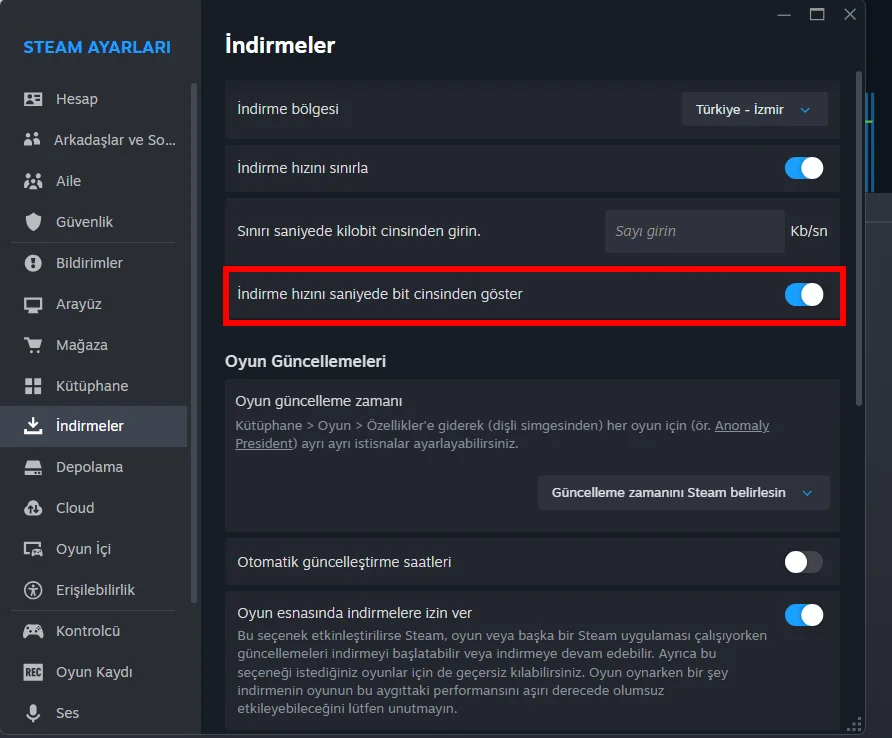Click the Aile family icon

click(x=33, y=181)
